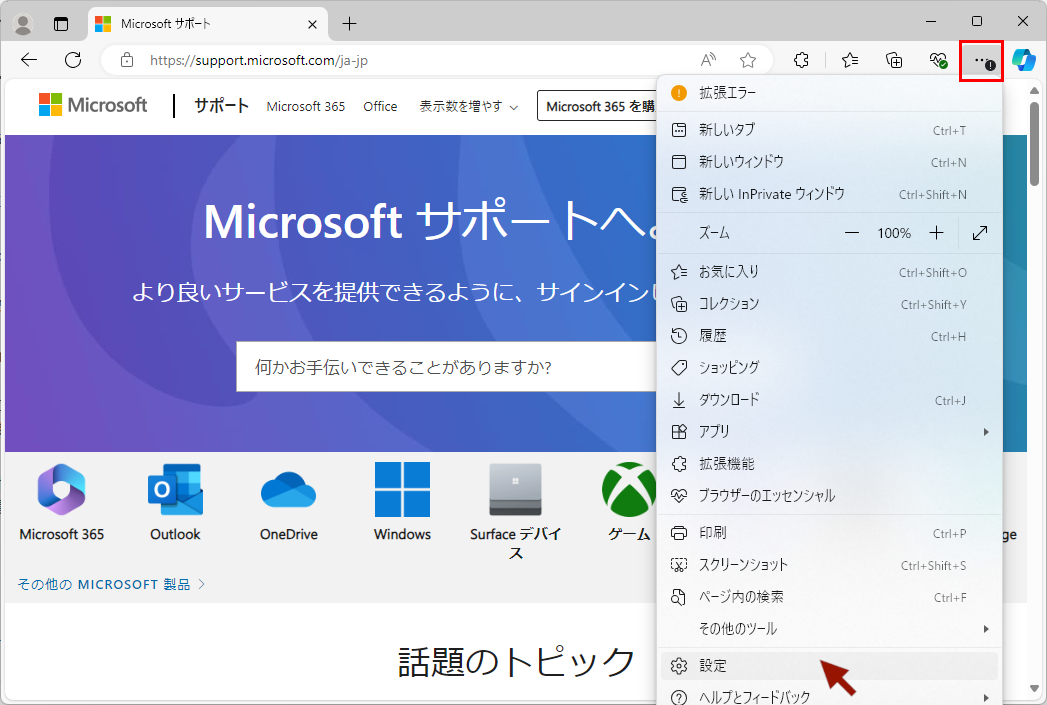Open お気に入り from the menu

[x=829, y=272]
